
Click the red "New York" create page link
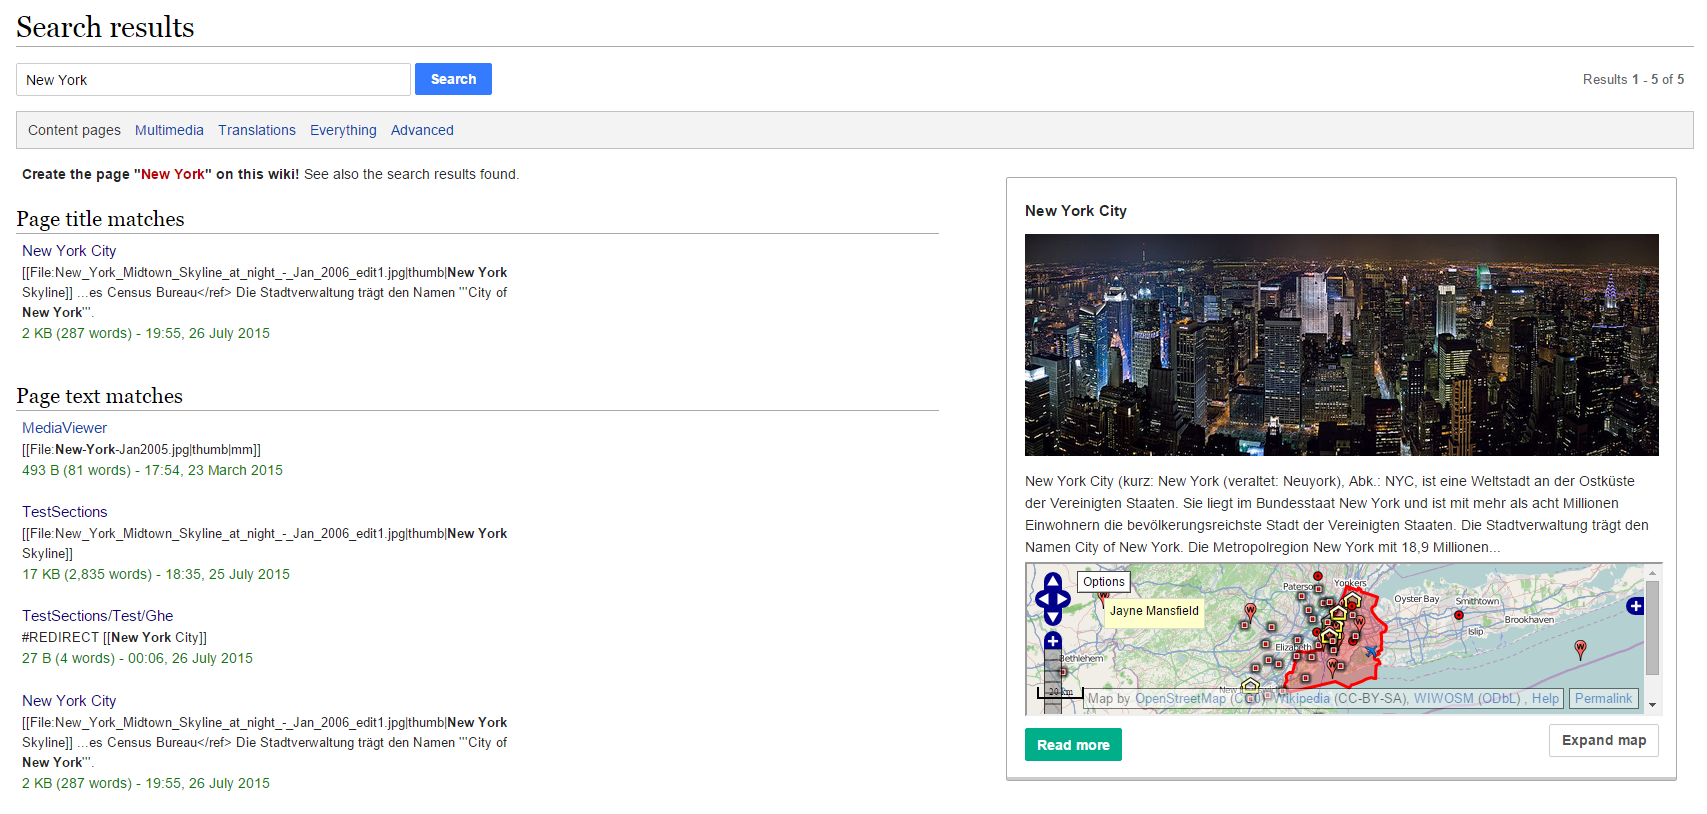point(172,174)
